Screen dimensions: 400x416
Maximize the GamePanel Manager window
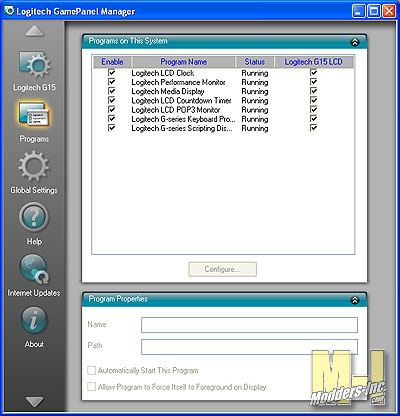tap(374, 11)
